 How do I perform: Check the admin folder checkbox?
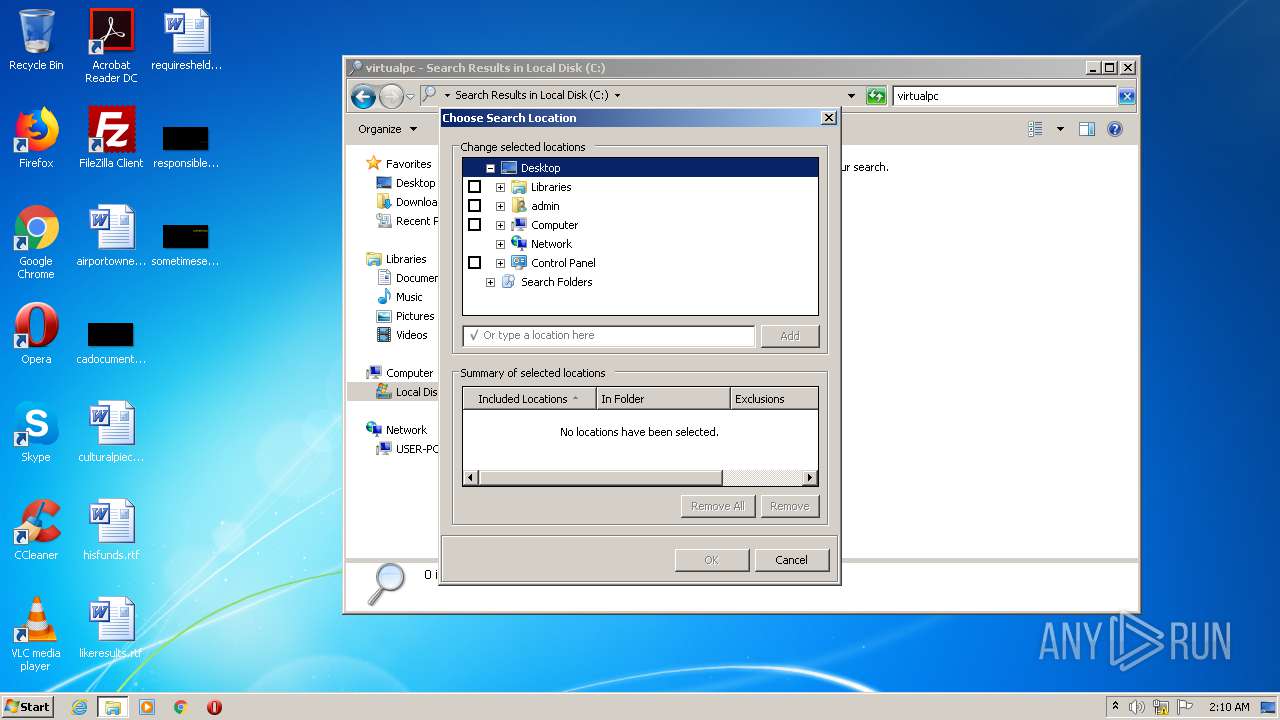pyautogui.click(x=475, y=206)
